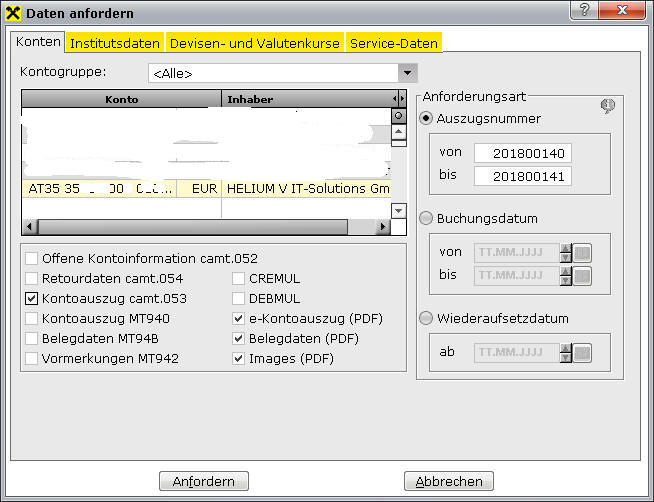The height and width of the screenshot is (502, 654).
Task: Open calendar picker for Buchungsdatum von
Action: pos(584,253)
